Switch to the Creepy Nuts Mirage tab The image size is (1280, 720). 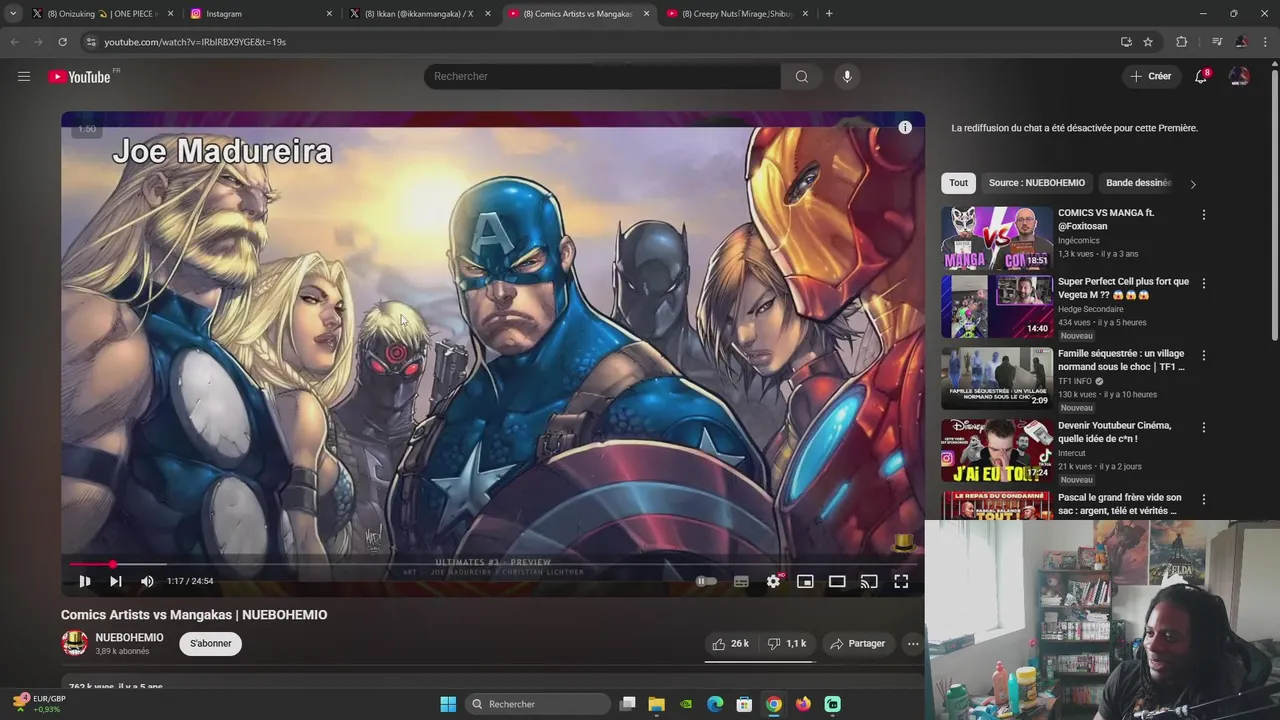(738, 14)
